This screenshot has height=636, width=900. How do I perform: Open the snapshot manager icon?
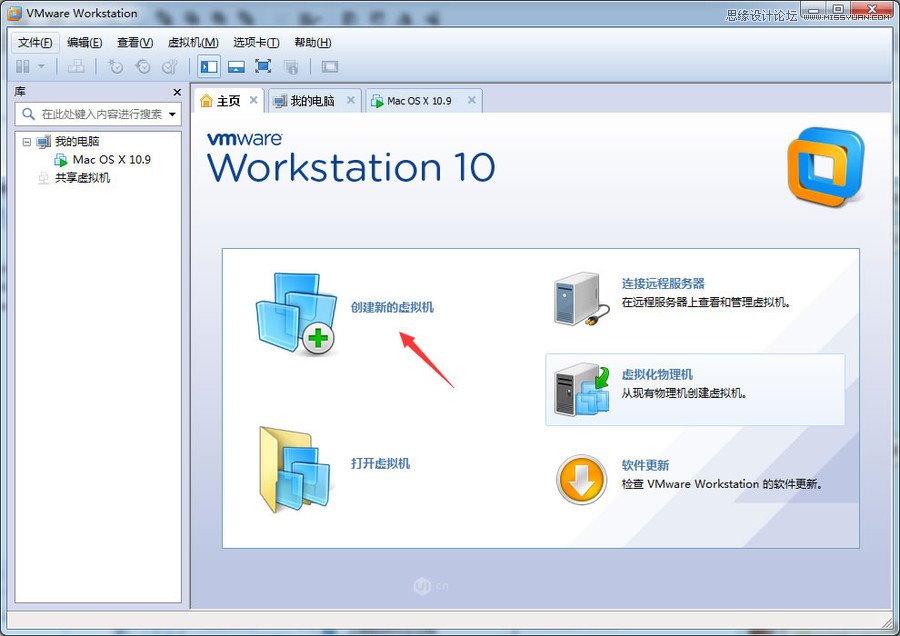[x=169, y=66]
